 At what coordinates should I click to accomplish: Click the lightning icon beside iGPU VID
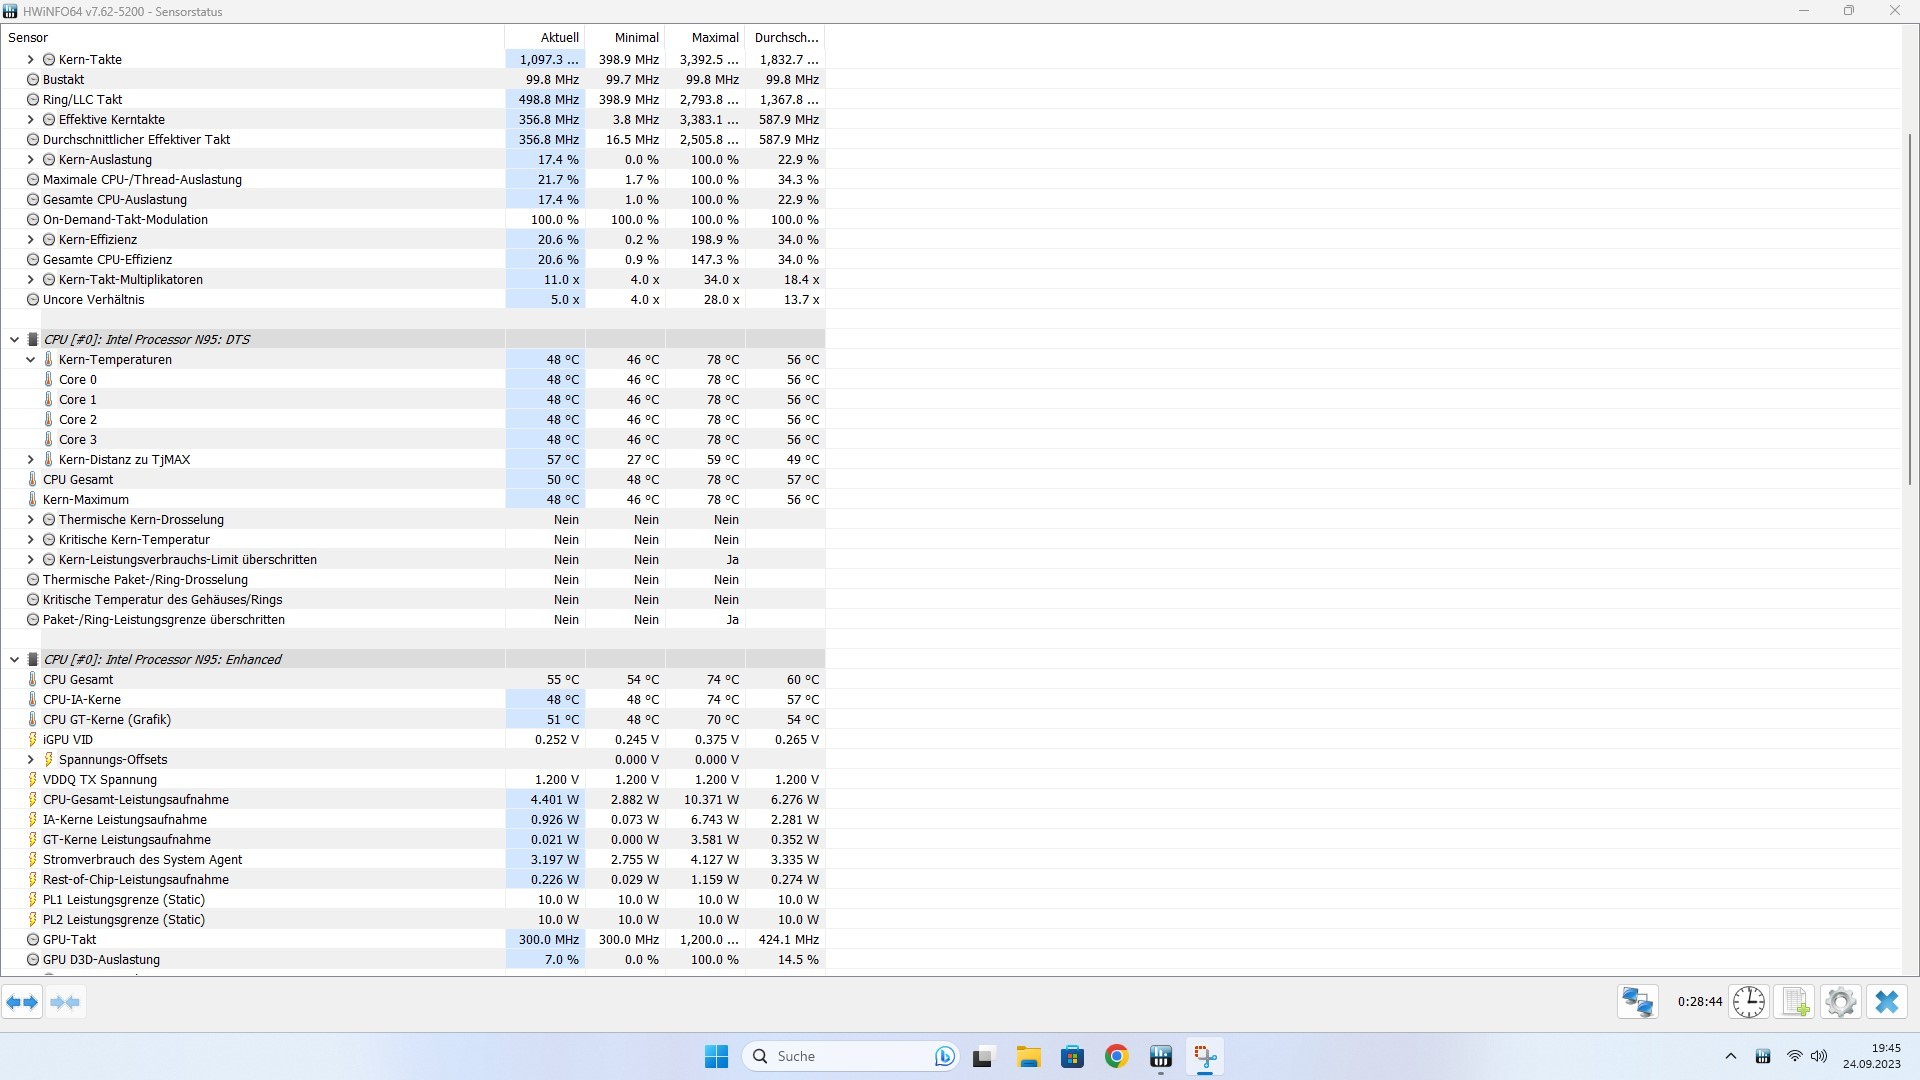pos(32,739)
